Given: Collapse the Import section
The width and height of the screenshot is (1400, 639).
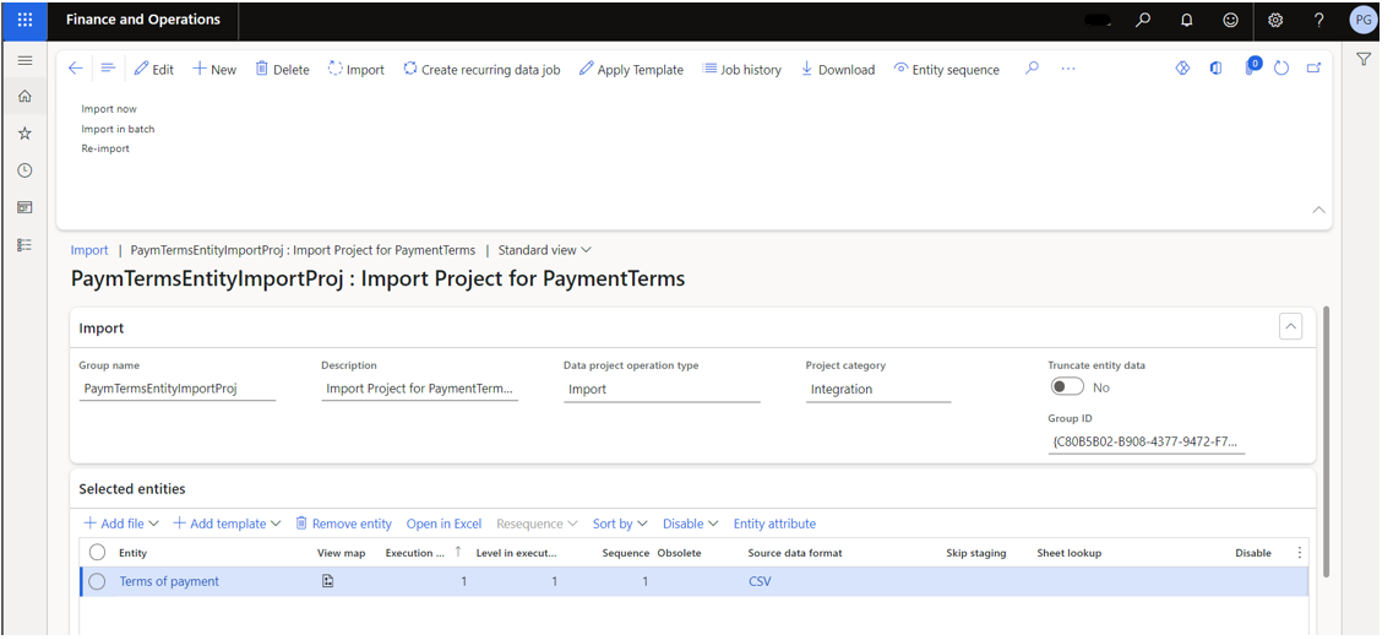Looking at the screenshot, I should (1290, 326).
